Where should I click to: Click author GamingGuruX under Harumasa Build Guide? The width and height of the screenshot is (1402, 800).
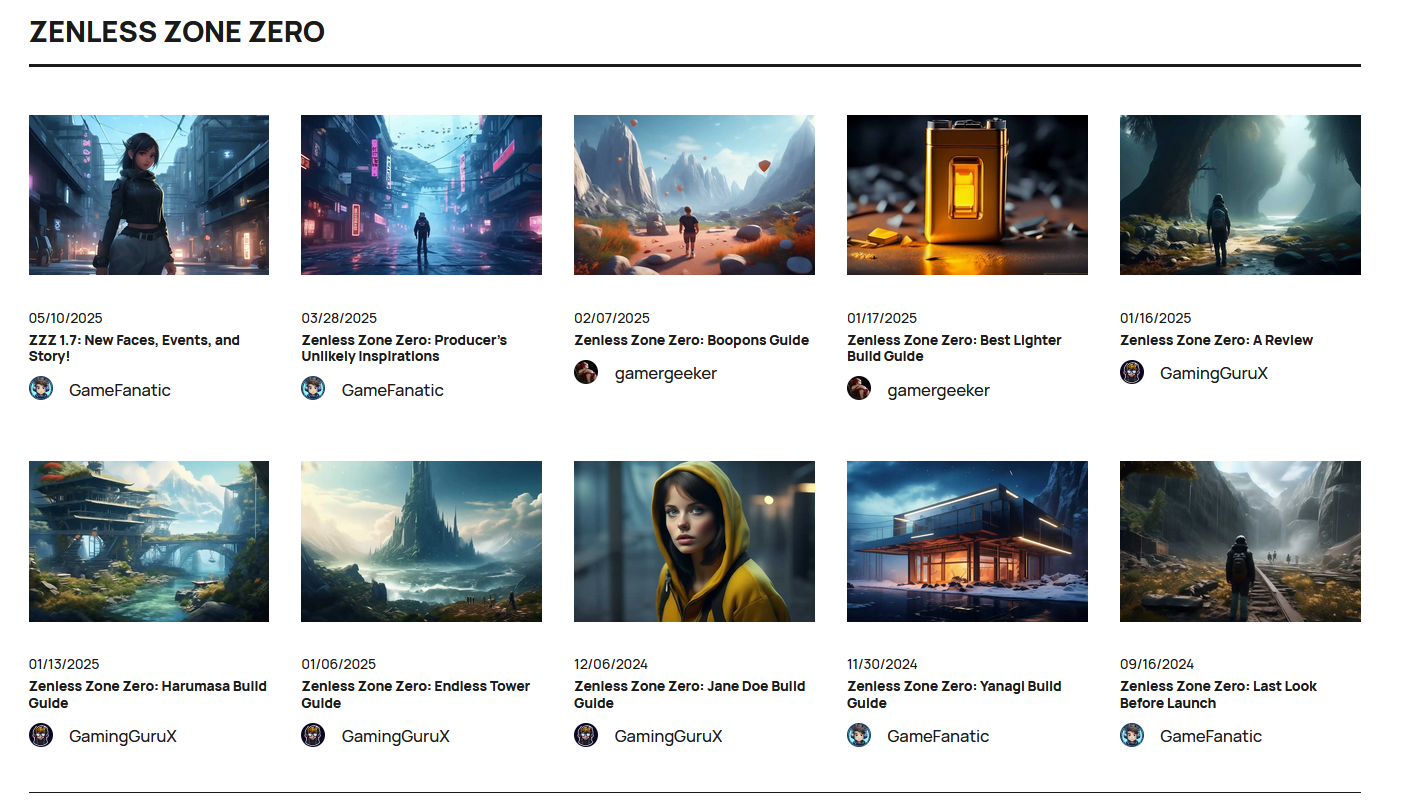(123, 736)
